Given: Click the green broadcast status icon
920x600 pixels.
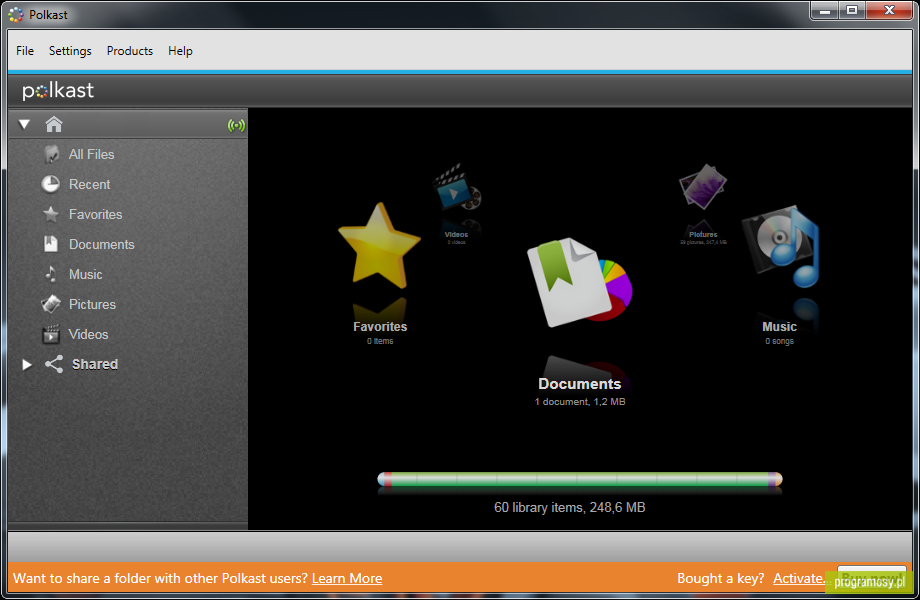Looking at the screenshot, I should pos(236,125).
